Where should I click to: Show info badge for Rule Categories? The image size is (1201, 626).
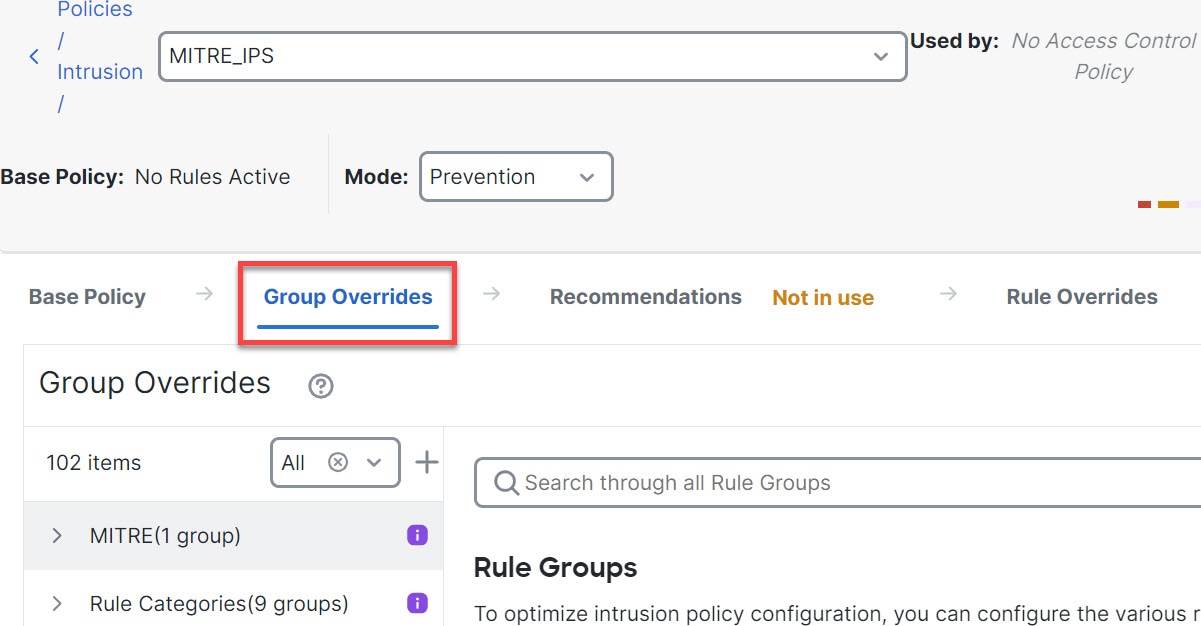[417, 603]
